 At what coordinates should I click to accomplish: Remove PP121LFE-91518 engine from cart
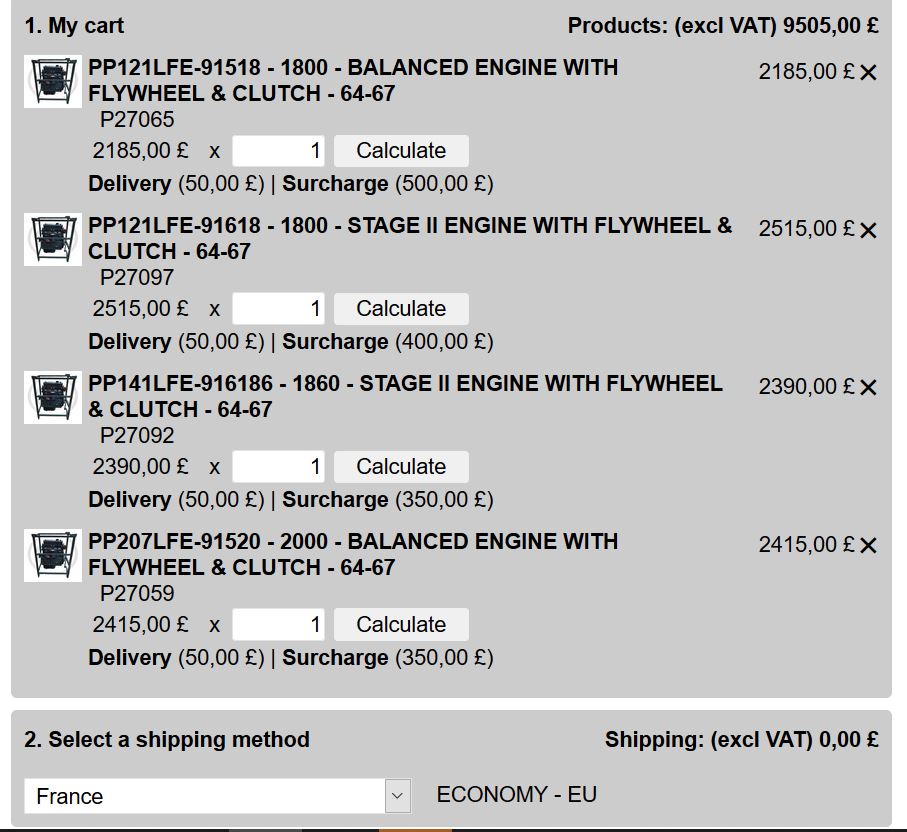[868, 72]
